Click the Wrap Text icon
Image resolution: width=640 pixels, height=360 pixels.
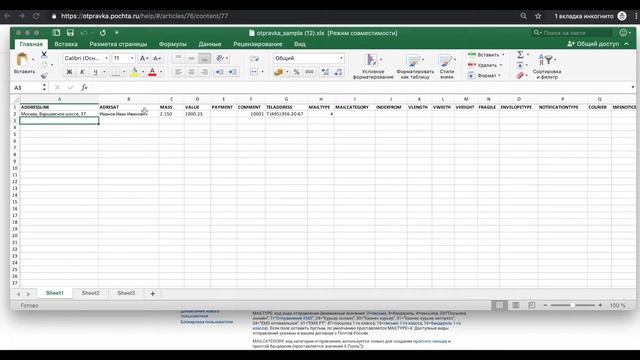tap(254, 58)
